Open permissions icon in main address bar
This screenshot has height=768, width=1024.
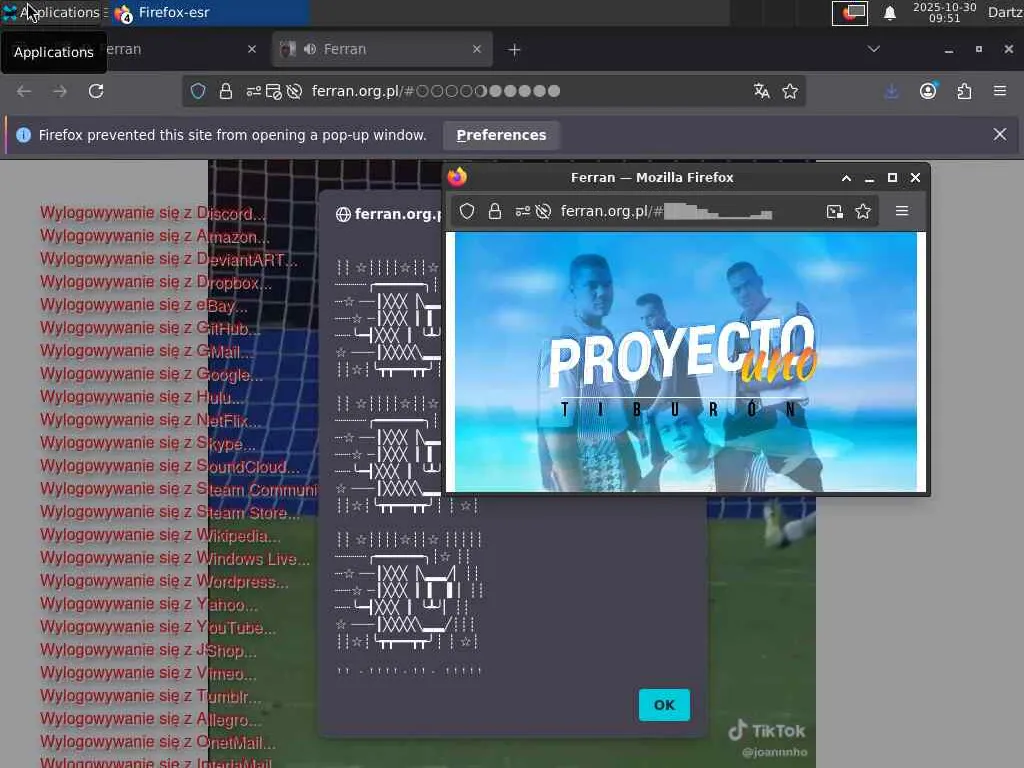coord(253,91)
